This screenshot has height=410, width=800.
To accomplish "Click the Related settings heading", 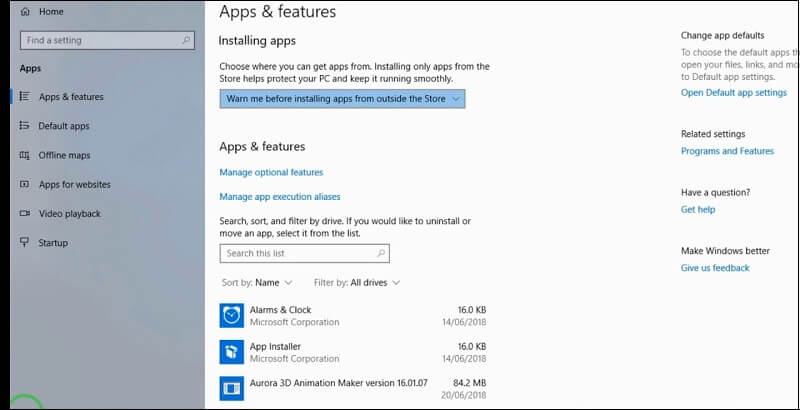I will 713,134.
